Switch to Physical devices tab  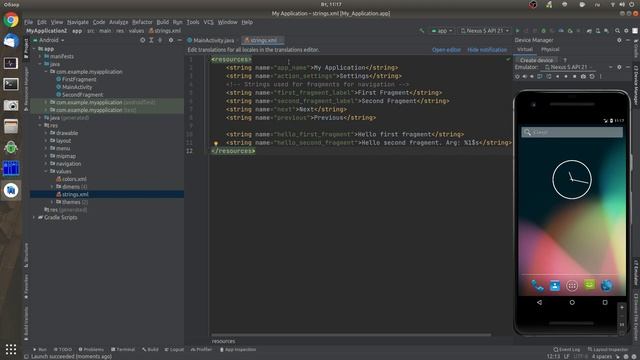tap(550, 49)
